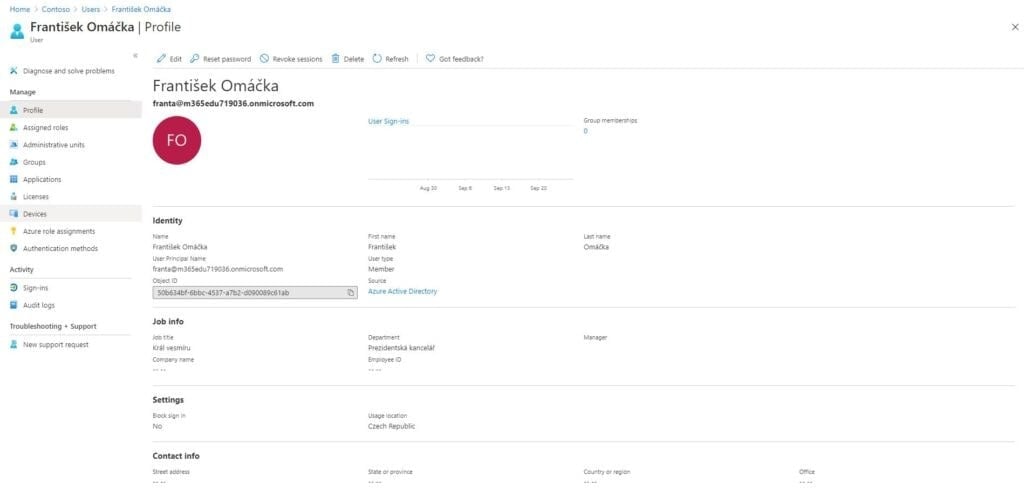Navigate to Contoso in breadcrumb
The image size is (1024, 489).
point(55,9)
